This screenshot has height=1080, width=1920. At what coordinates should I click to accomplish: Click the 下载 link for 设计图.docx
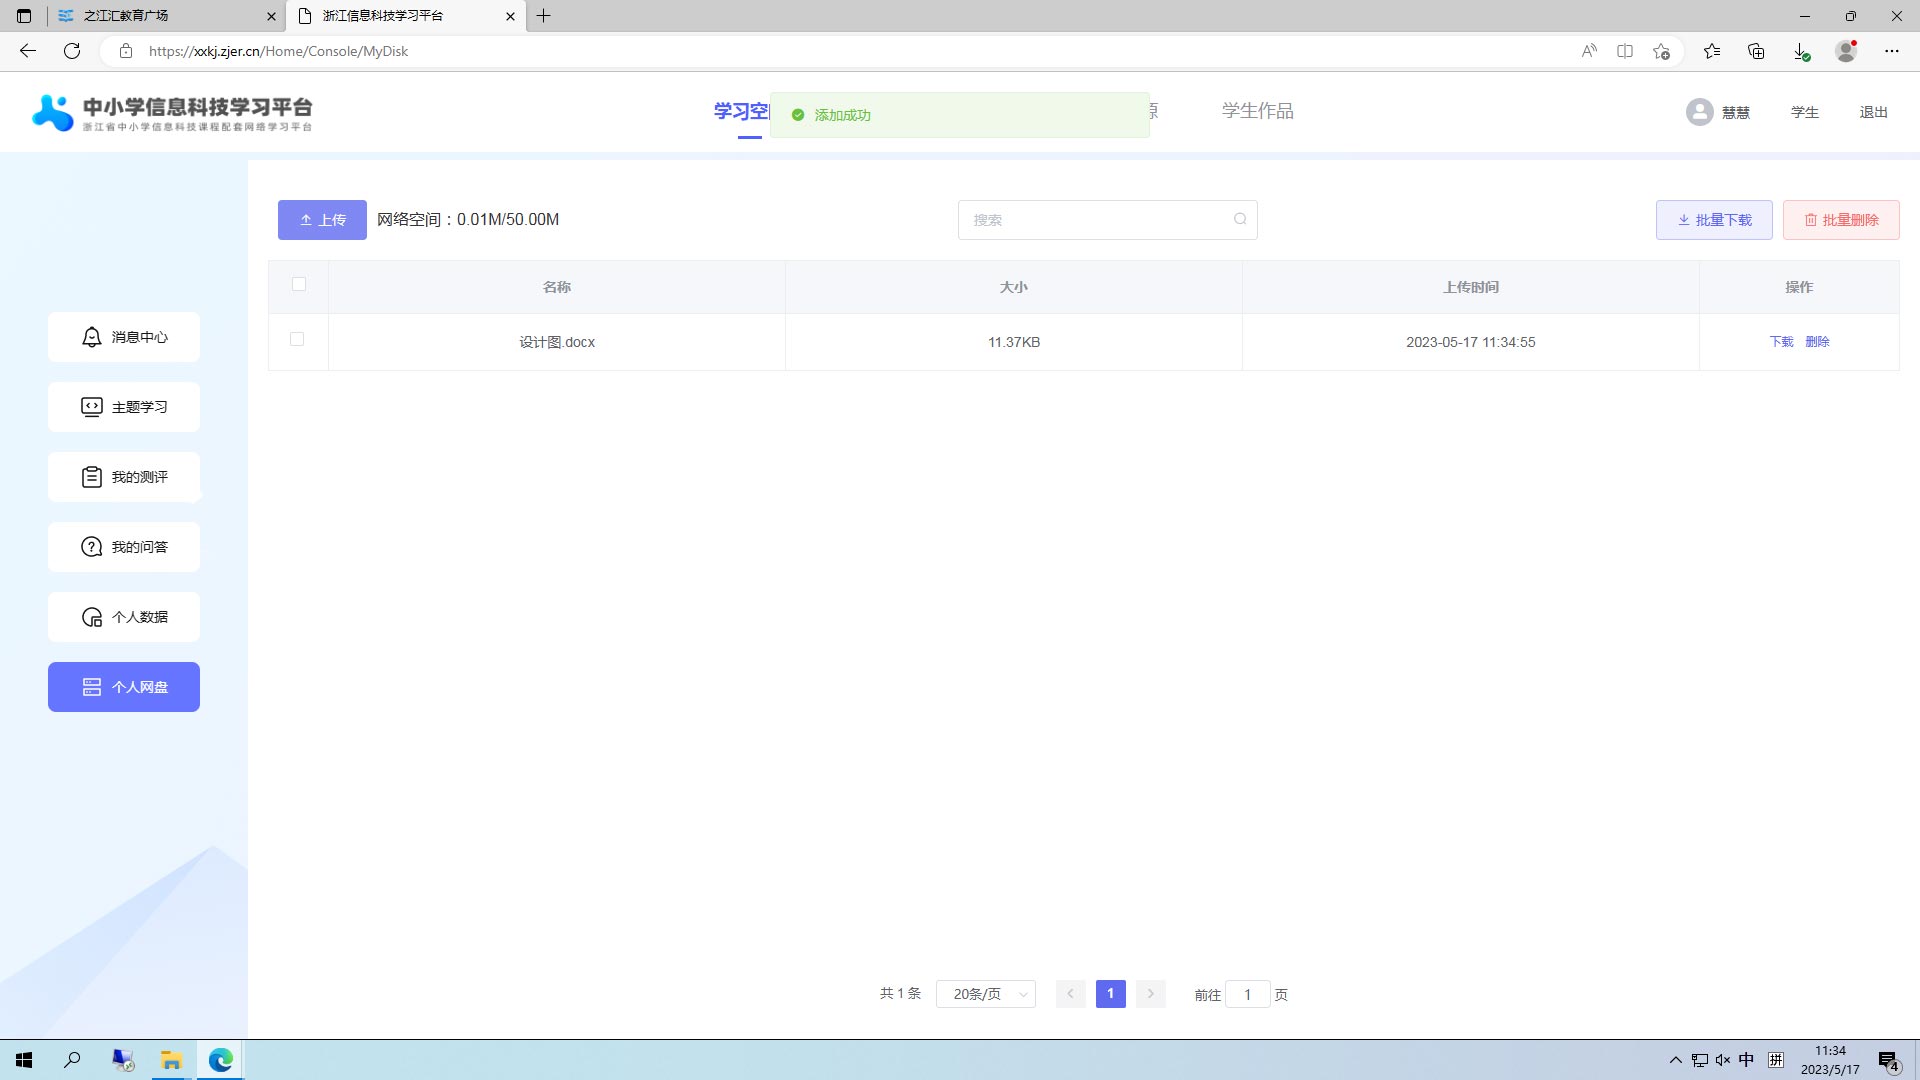pyautogui.click(x=1781, y=342)
